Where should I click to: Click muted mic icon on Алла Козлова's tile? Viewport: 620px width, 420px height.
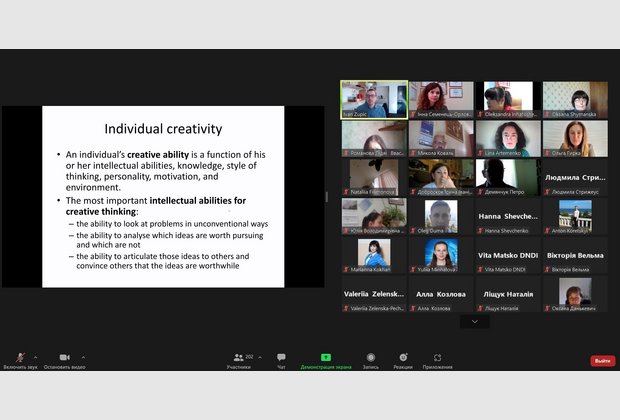412,309
